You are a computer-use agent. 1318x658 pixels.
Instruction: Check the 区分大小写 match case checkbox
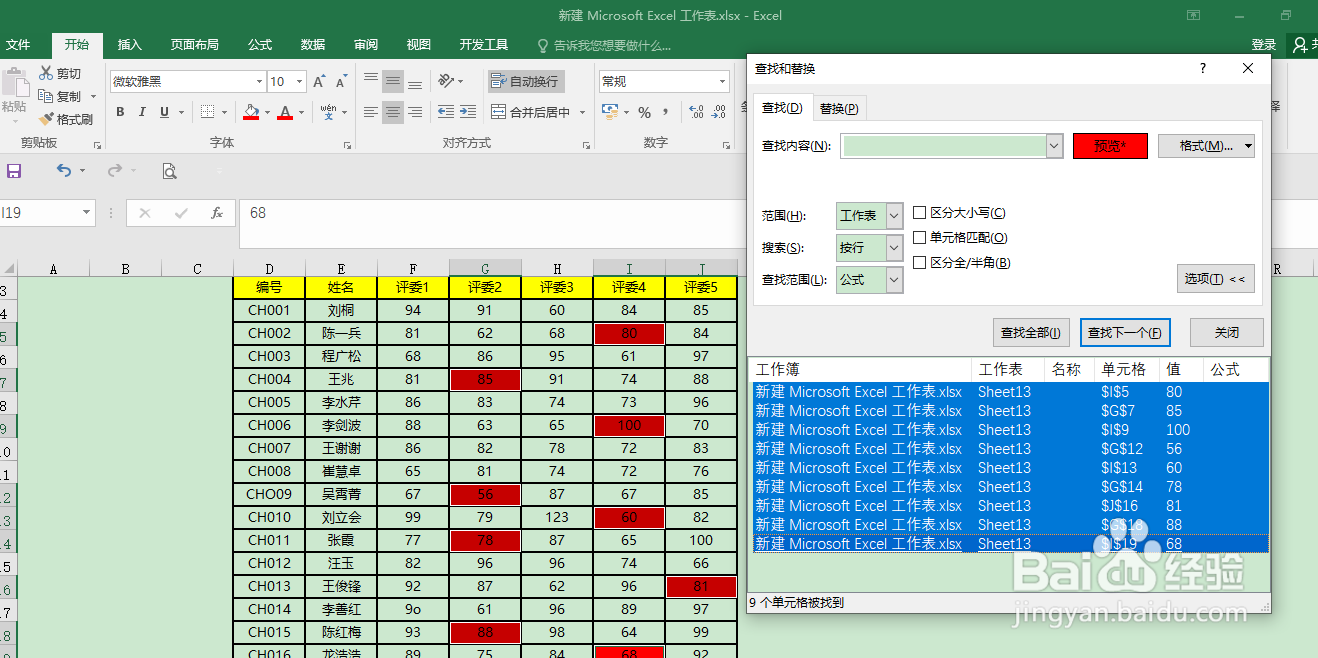[x=917, y=212]
